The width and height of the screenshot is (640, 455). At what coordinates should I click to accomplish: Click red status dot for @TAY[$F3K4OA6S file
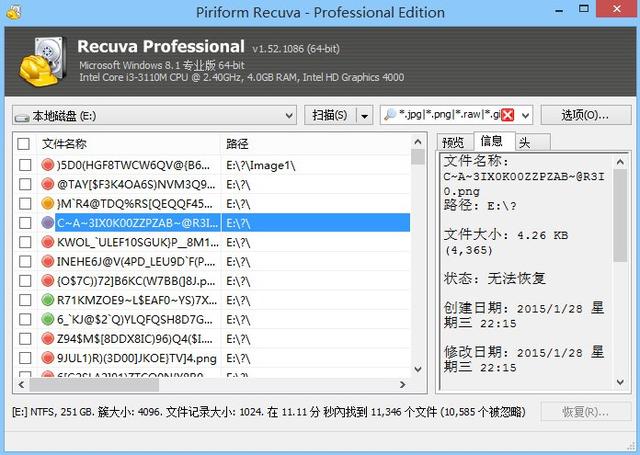coord(48,184)
